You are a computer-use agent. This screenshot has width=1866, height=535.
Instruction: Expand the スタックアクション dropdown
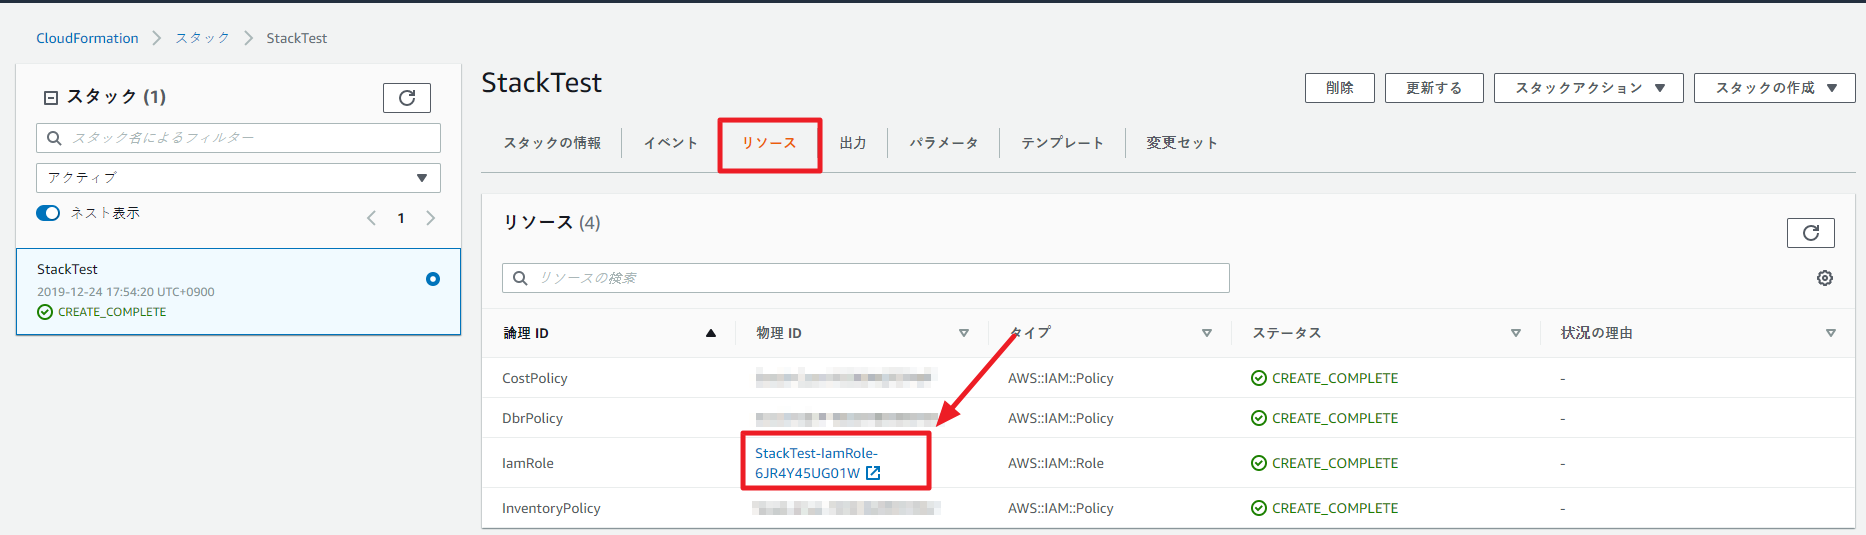click(x=1588, y=88)
